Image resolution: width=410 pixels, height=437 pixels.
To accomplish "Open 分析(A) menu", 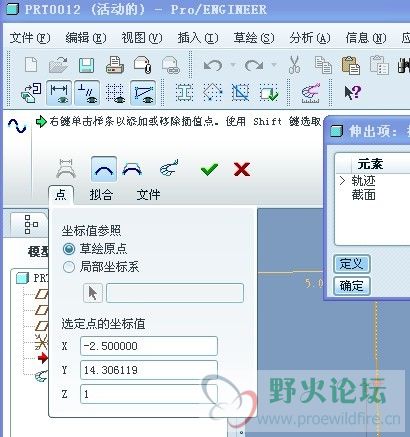I will pos(310,38).
